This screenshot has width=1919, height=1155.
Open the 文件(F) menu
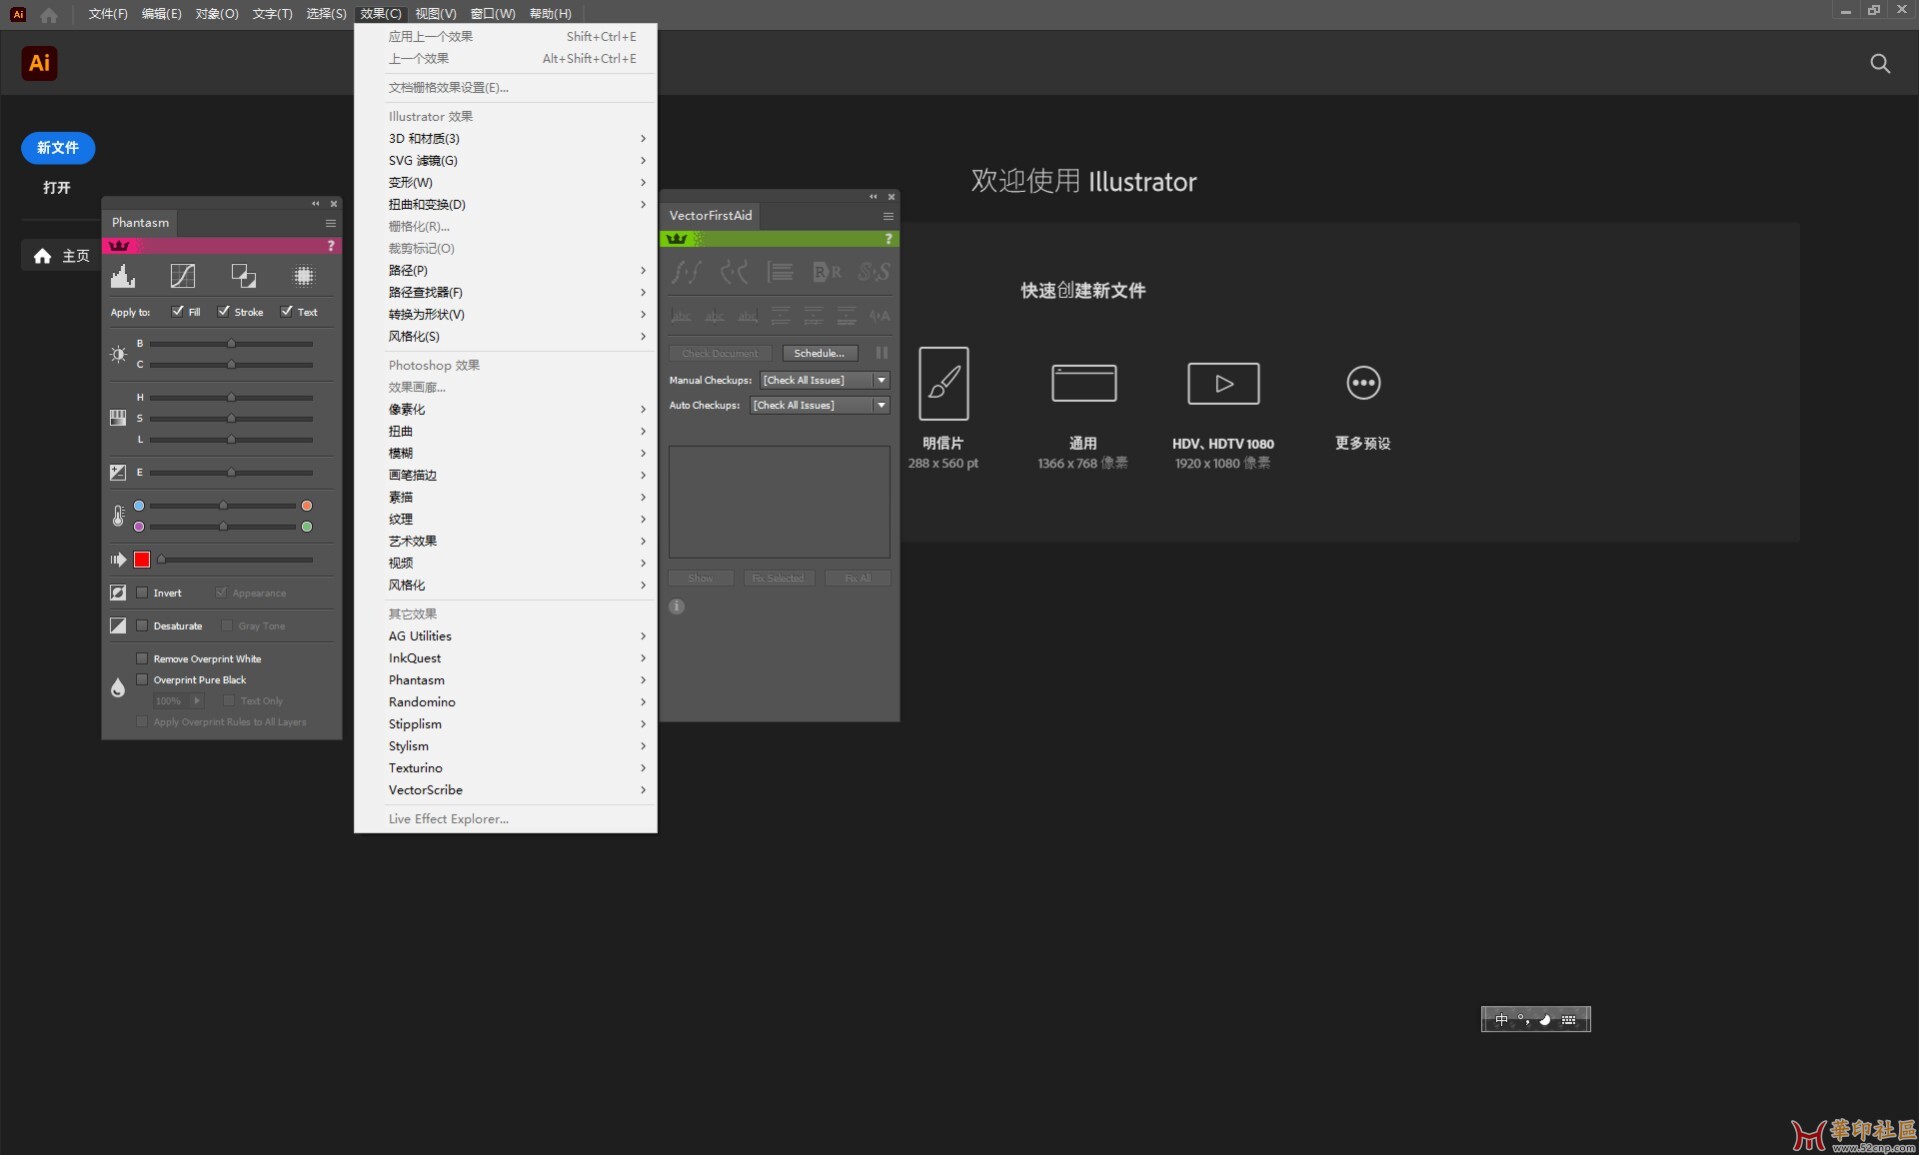click(108, 14)
